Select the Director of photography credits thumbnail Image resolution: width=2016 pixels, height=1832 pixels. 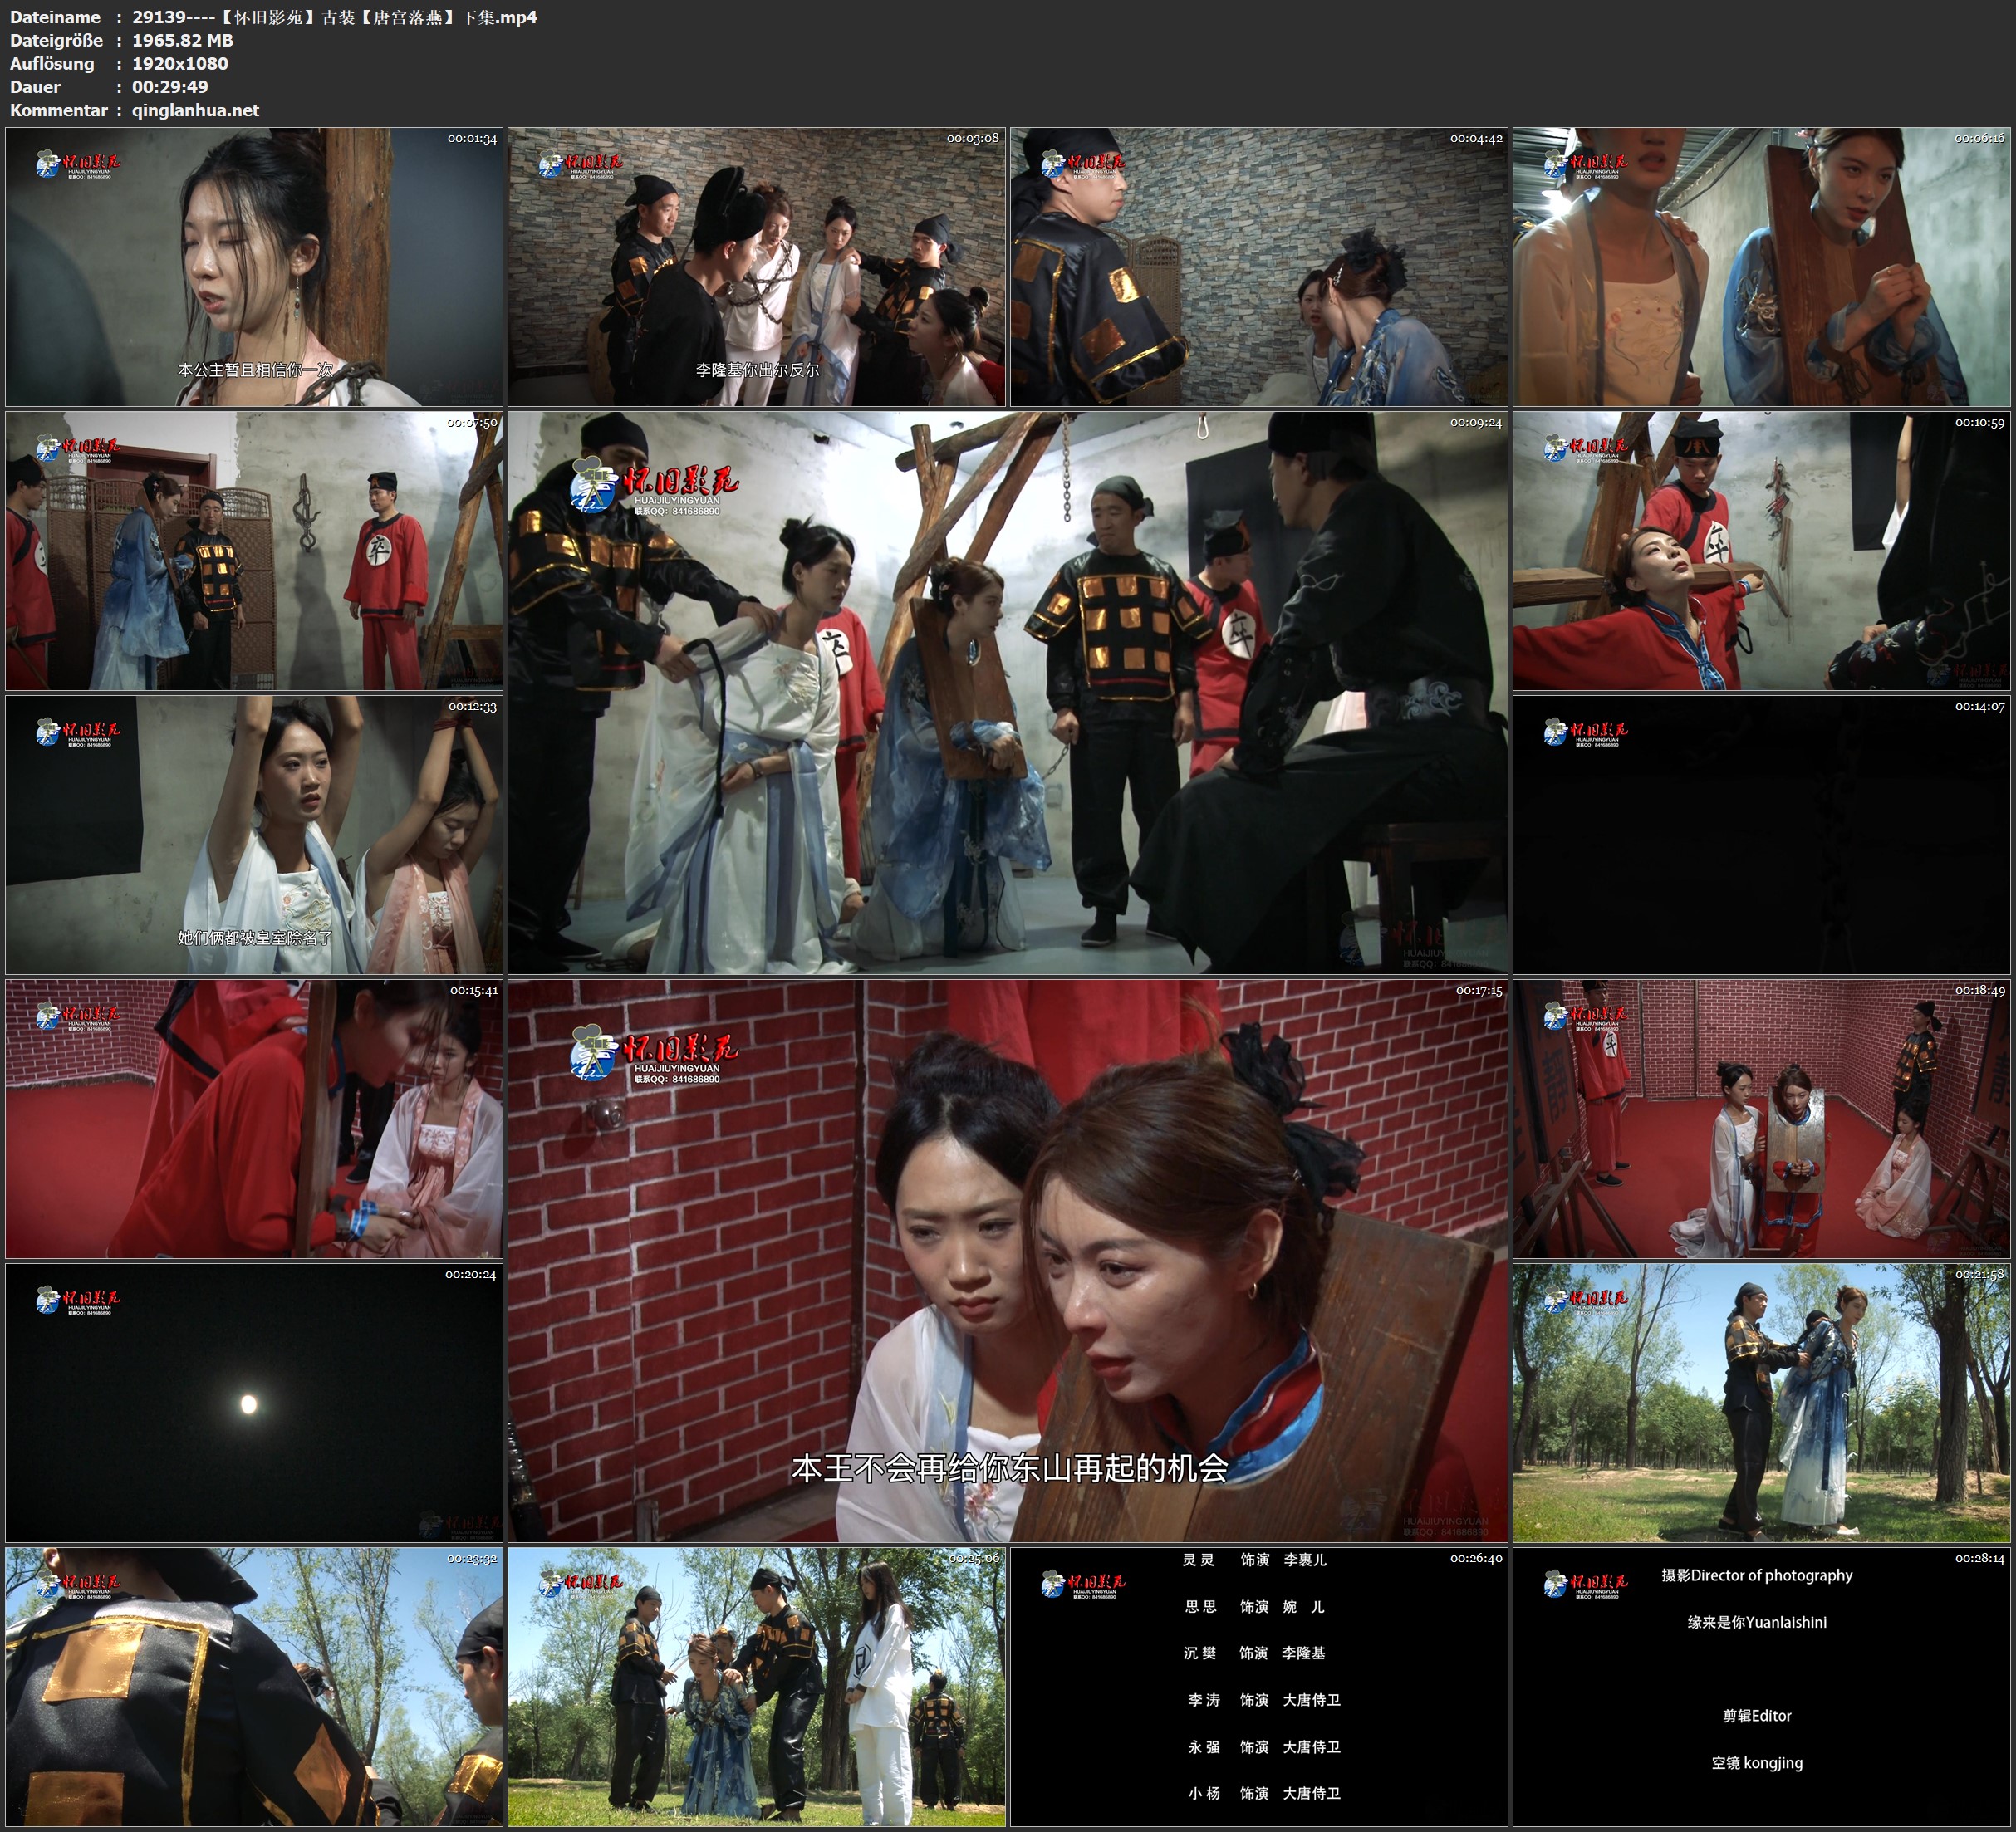tap(1761, 1686)
